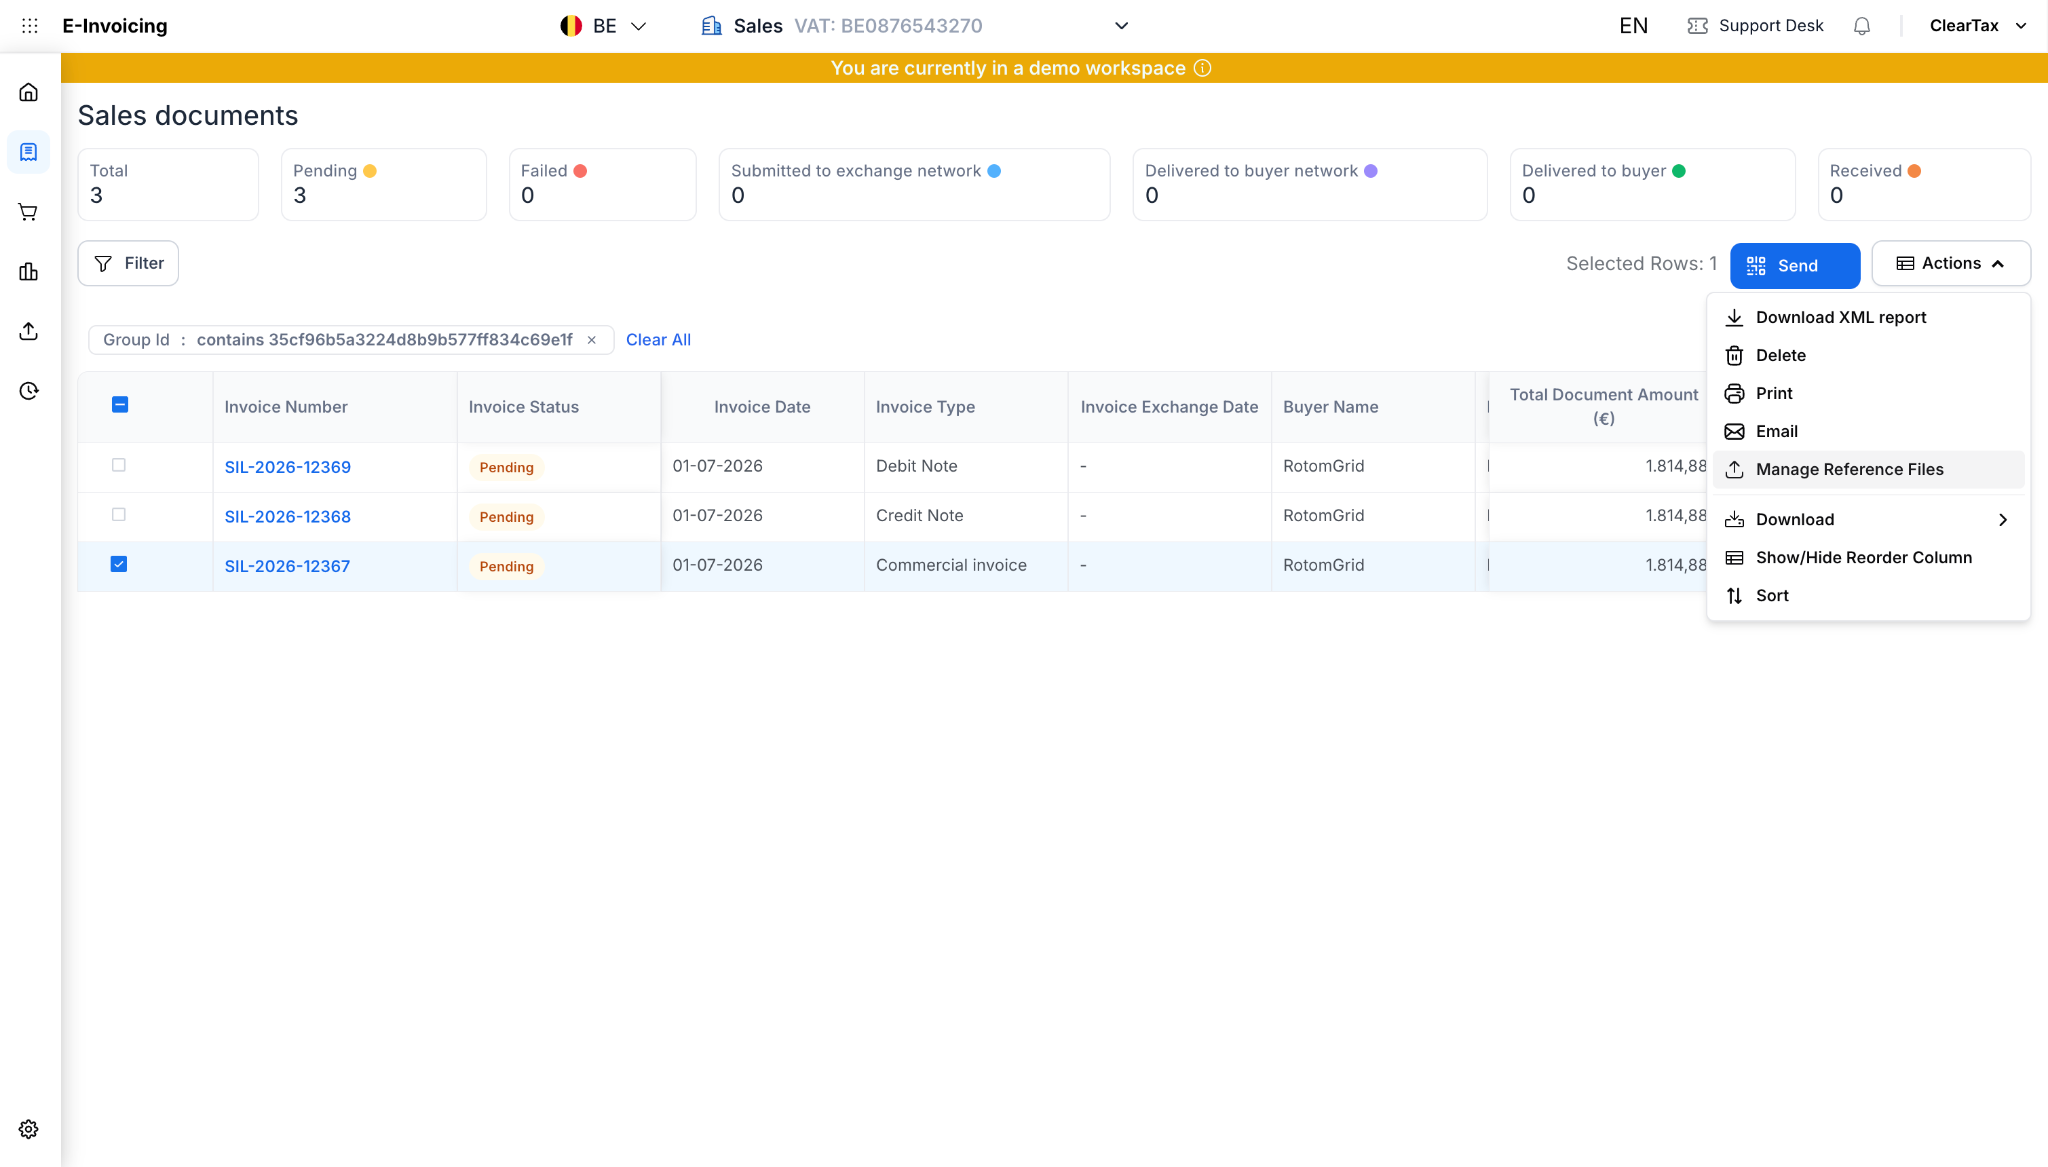Check the box for invoice SIL-2026-12368
The width and height of the screenshot is (2048, 1167).
click(119, 515)
